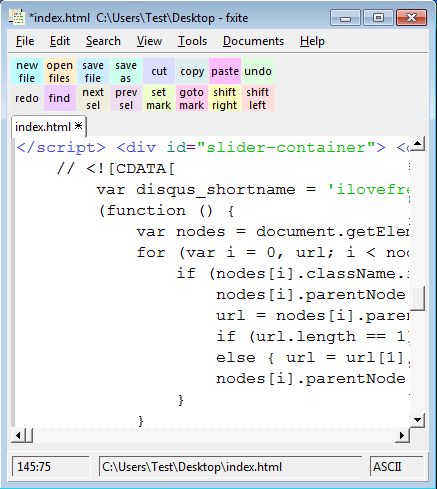Click the undo toolbar button

pyautogui.click(x=258, y=71)
